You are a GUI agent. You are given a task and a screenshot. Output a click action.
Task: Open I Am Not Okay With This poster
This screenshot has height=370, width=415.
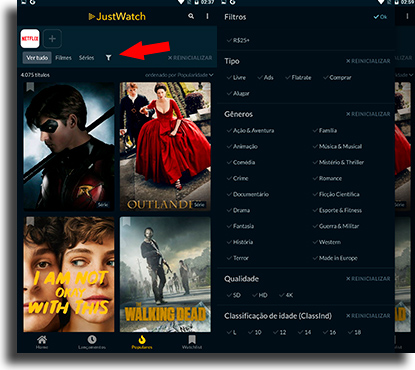pyautogui.click(x=69, y=274)
